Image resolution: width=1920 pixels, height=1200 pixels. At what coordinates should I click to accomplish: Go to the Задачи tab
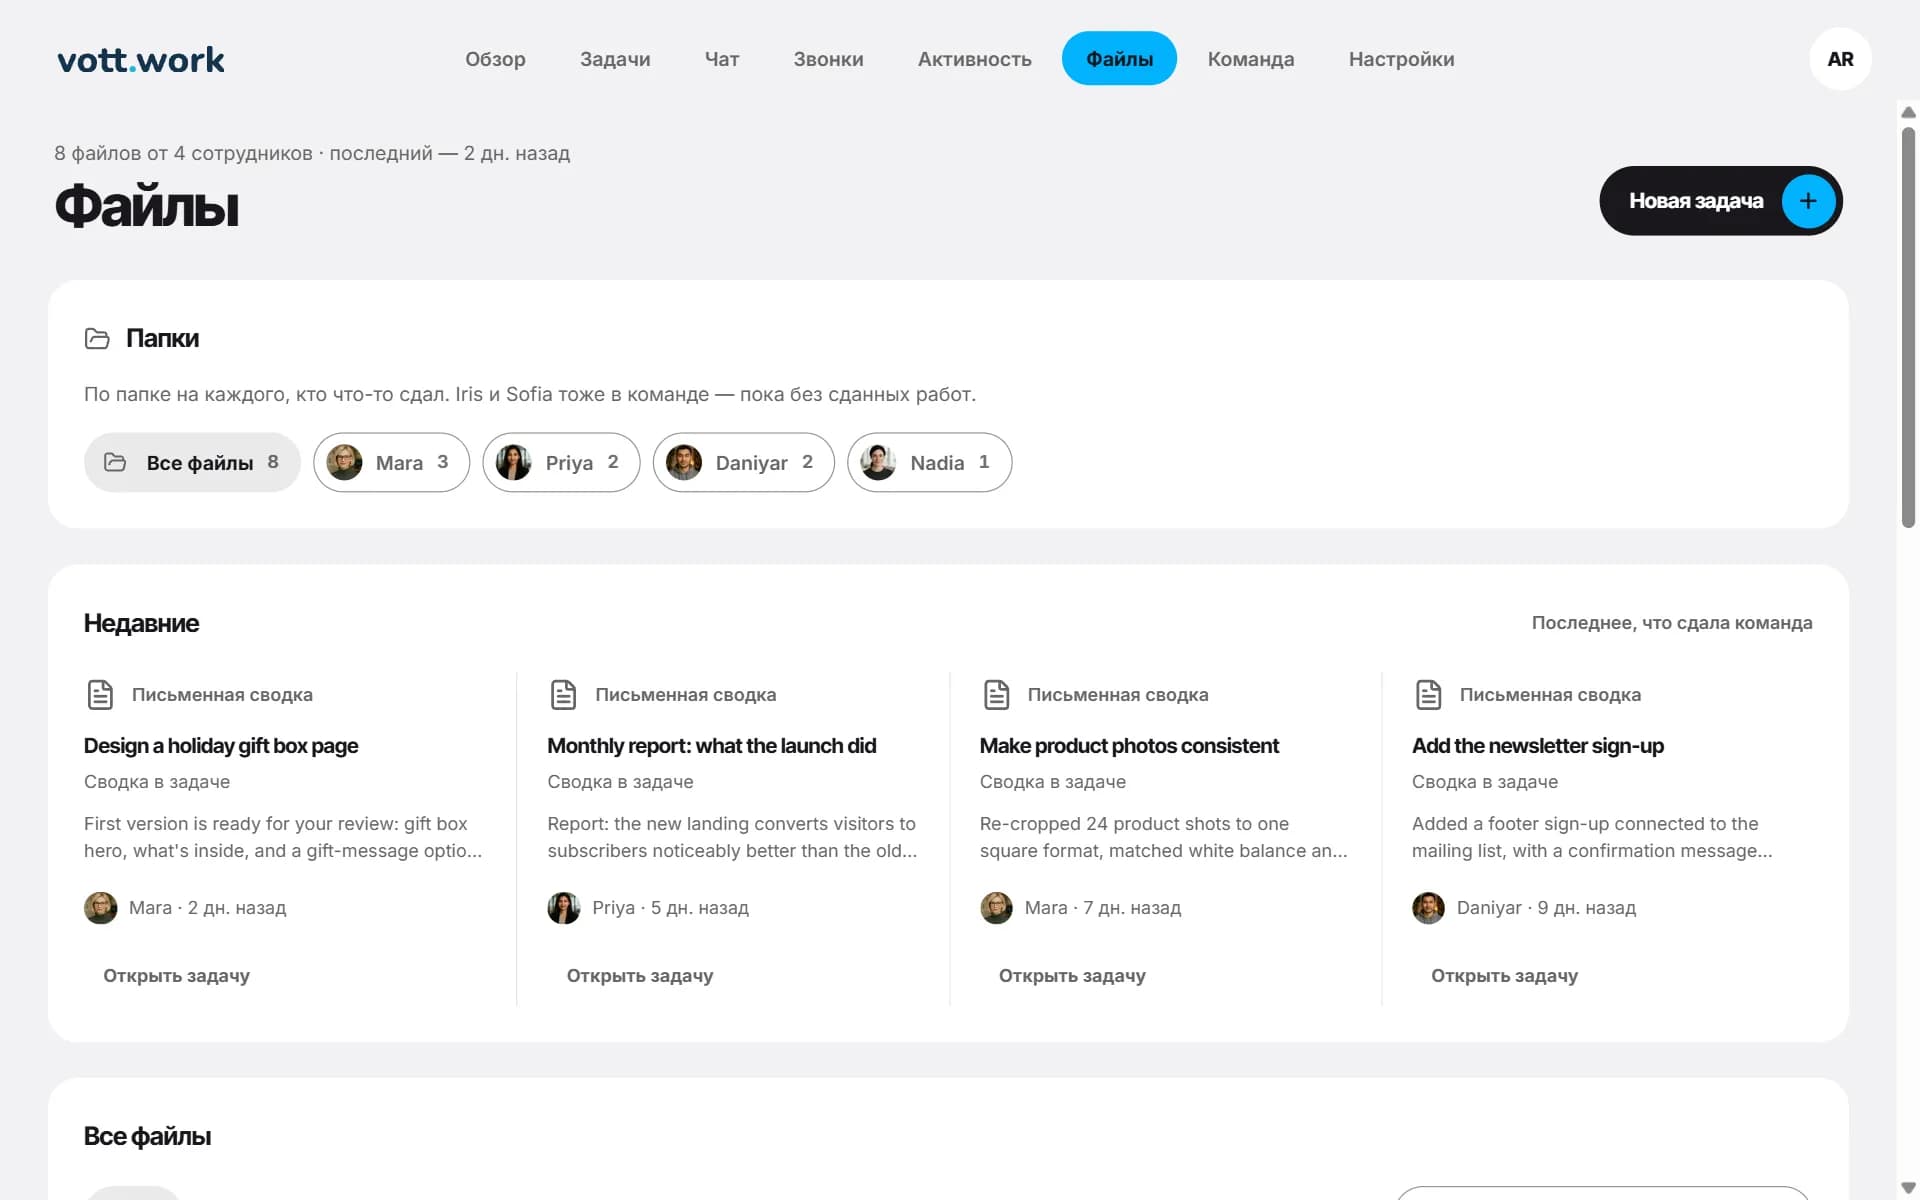(615, 59)
